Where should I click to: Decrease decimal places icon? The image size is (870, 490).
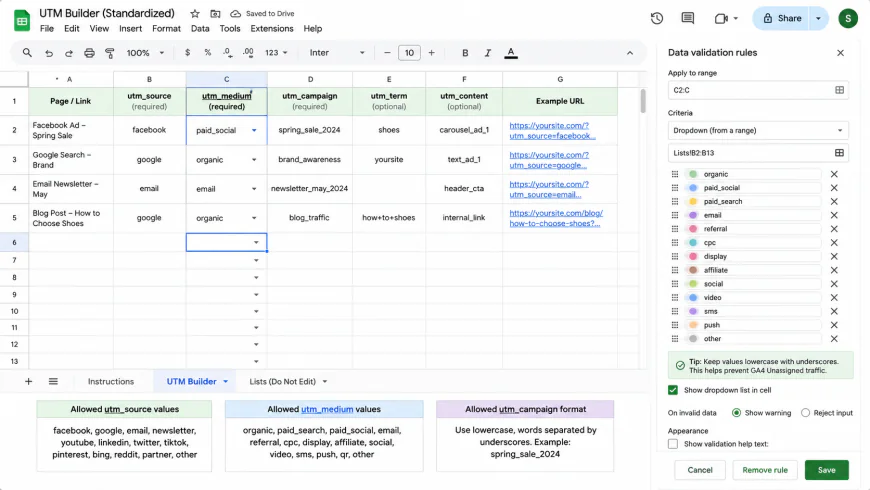[227, 53]
